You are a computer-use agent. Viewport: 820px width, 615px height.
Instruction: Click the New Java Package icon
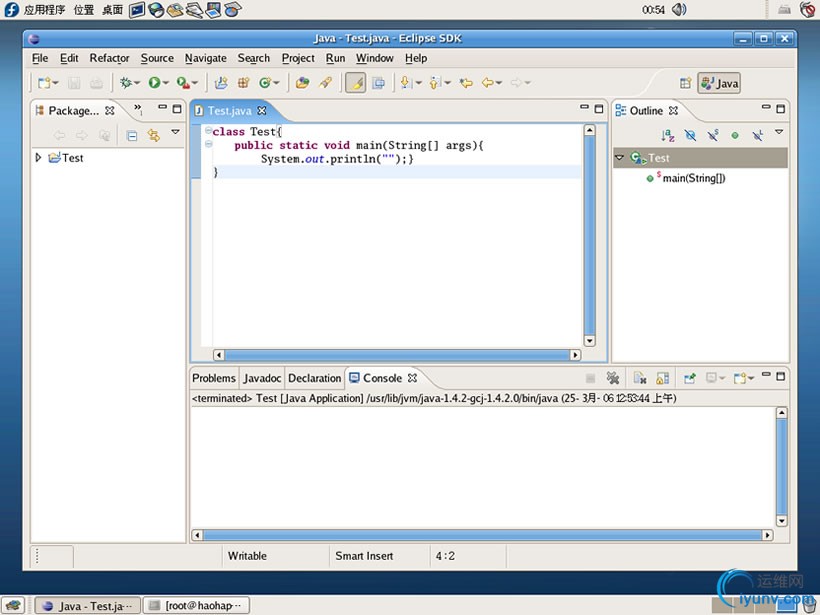243,83
